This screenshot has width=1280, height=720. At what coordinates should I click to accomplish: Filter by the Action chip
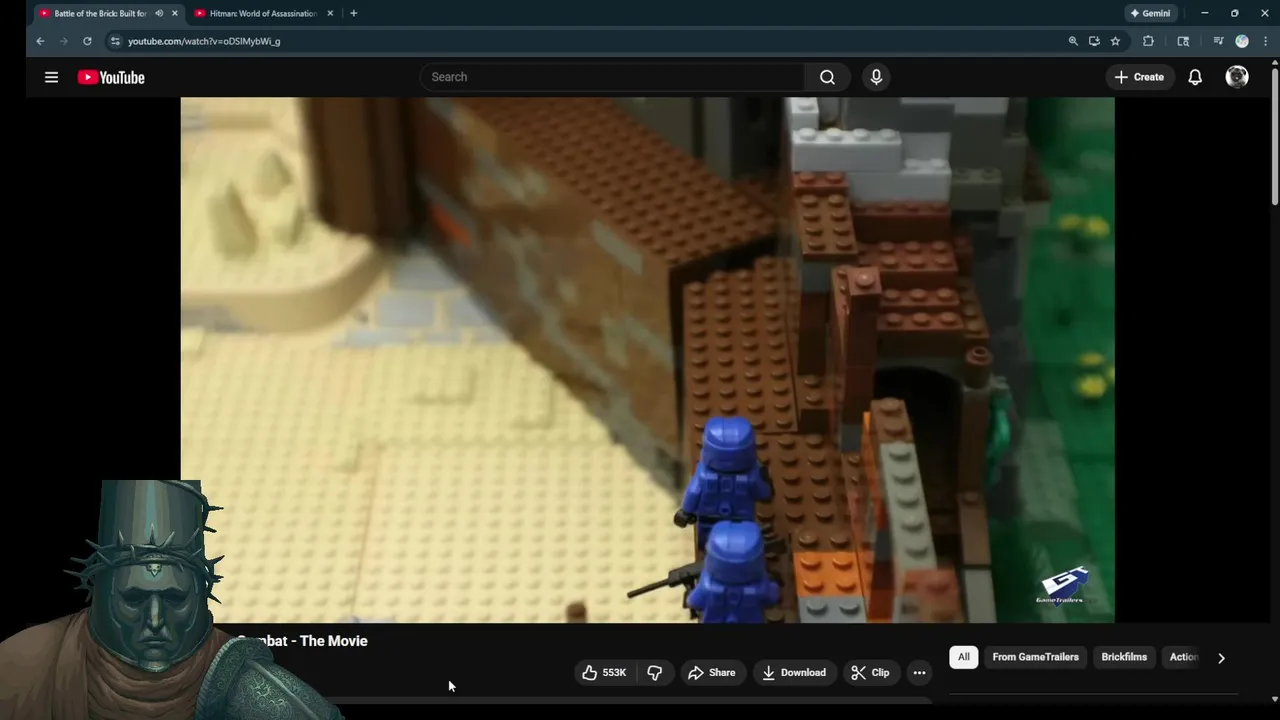1182,657
